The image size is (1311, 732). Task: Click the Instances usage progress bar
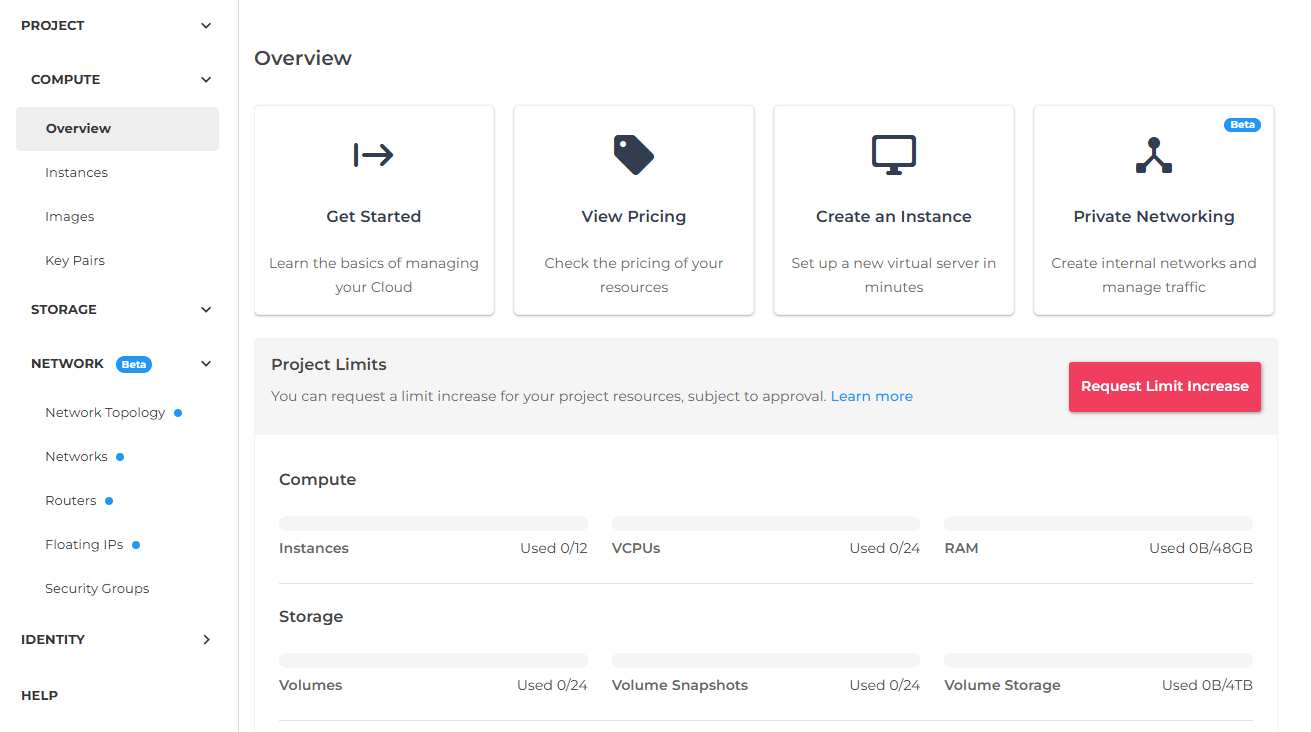433,523
